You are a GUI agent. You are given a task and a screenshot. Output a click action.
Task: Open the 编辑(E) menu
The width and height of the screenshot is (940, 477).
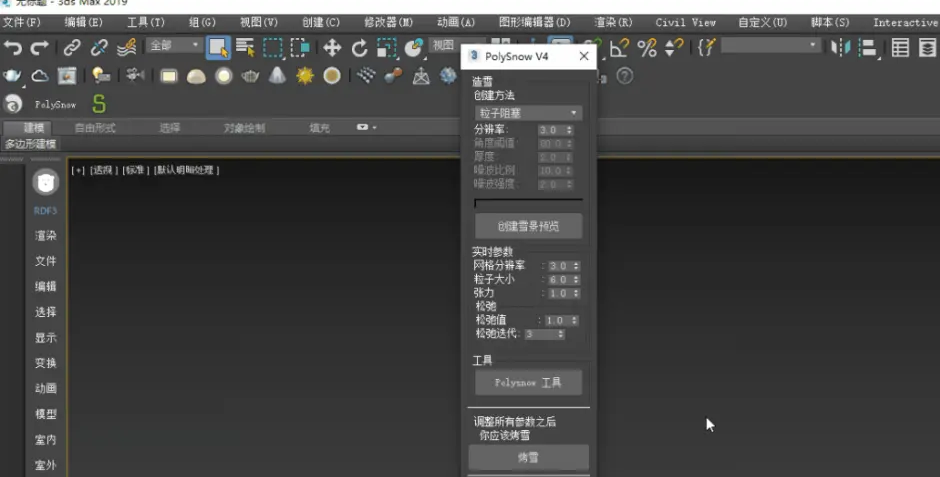(84, 22)
